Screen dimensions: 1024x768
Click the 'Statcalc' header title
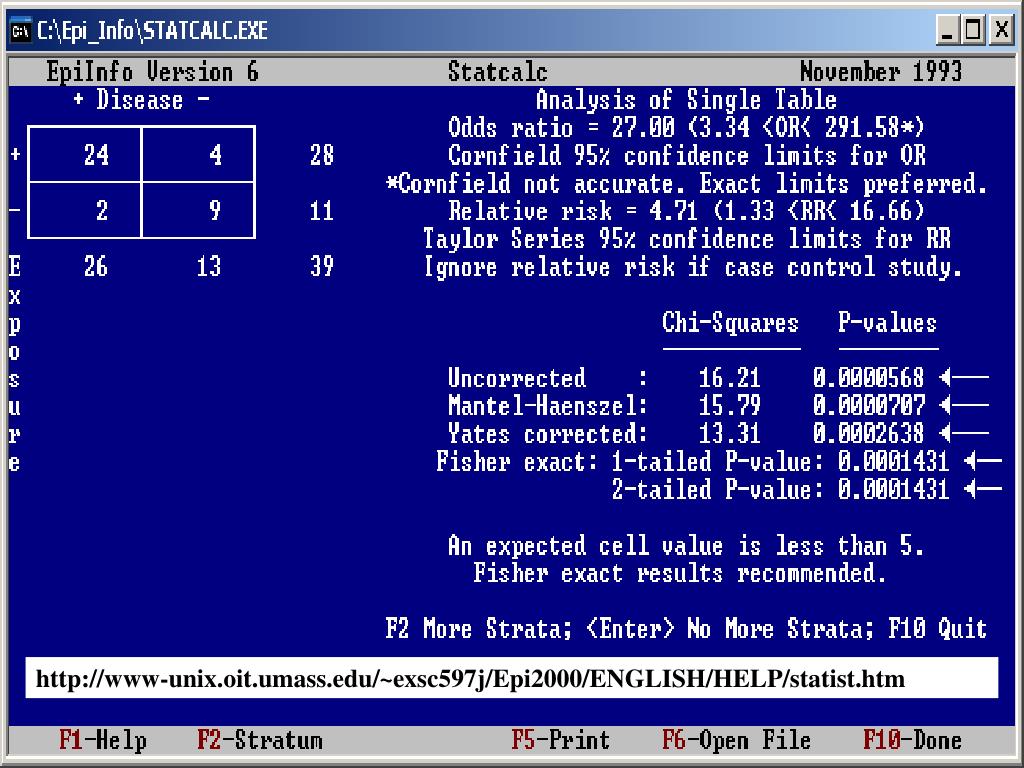(x=498, y=71)
